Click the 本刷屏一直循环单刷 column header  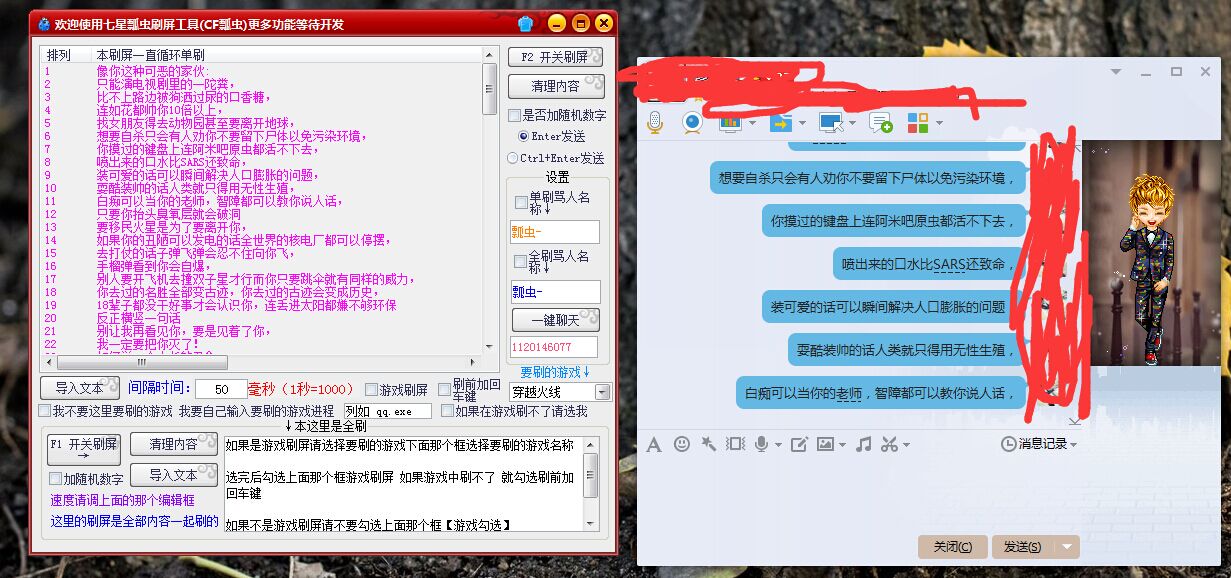150,55
